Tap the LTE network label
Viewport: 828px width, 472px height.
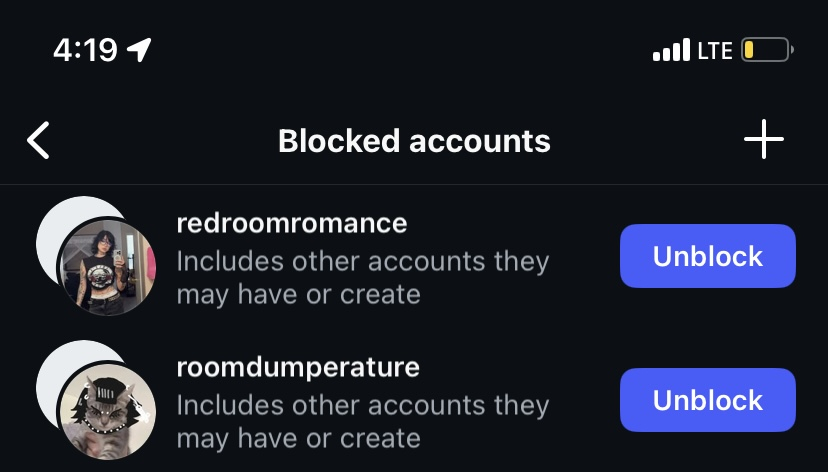tap(715, 50)
